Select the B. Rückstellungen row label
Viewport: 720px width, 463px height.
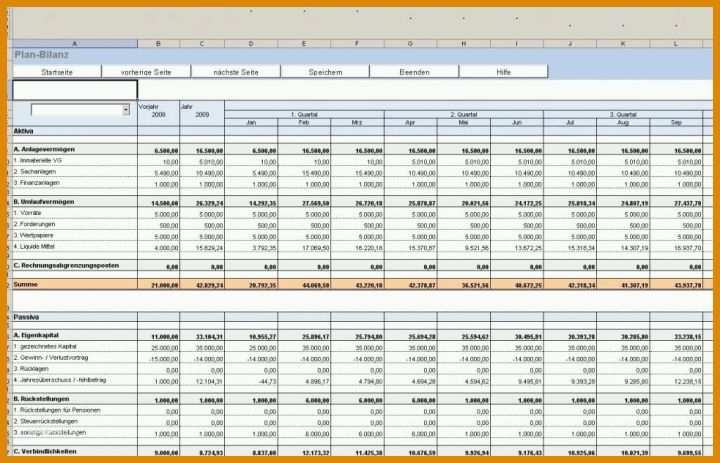(41, 399)
